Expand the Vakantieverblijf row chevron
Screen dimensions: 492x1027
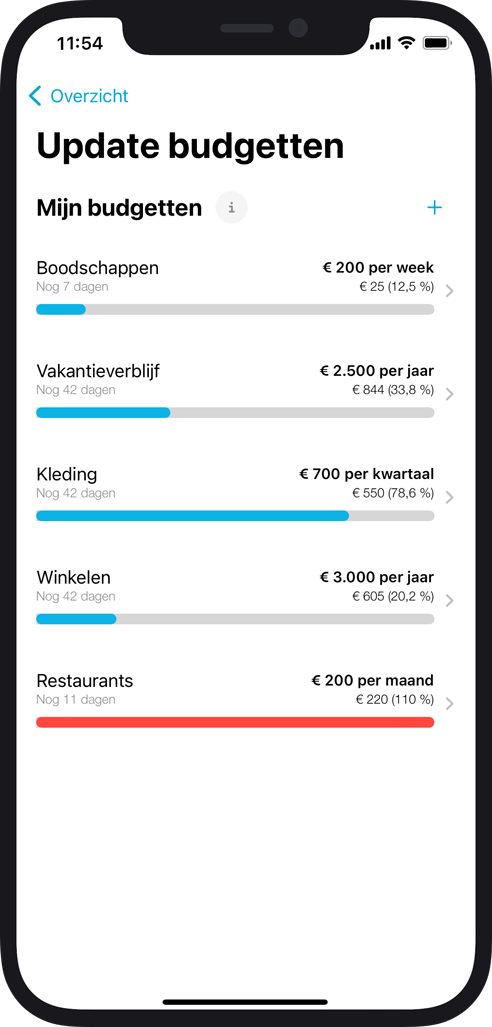click(449, 394)
